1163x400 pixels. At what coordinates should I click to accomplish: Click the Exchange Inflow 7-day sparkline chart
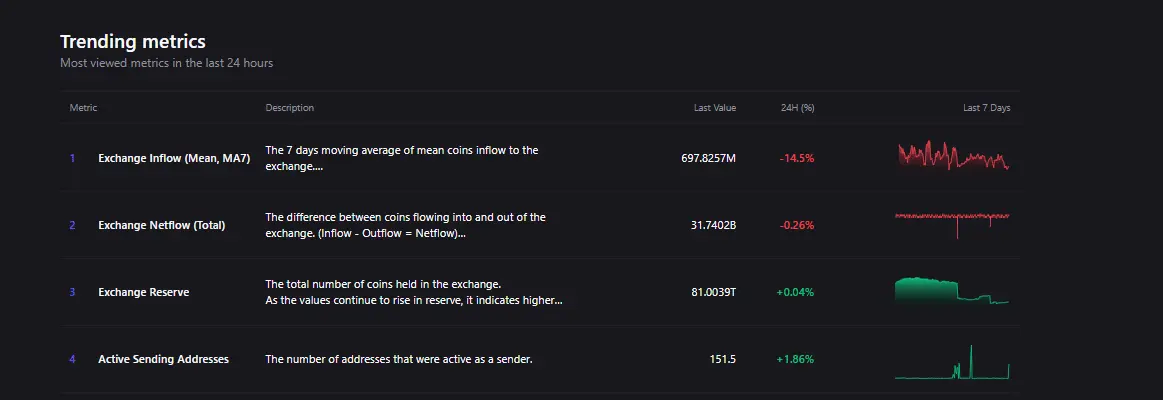pyautogui.click(x=953, y=156)
